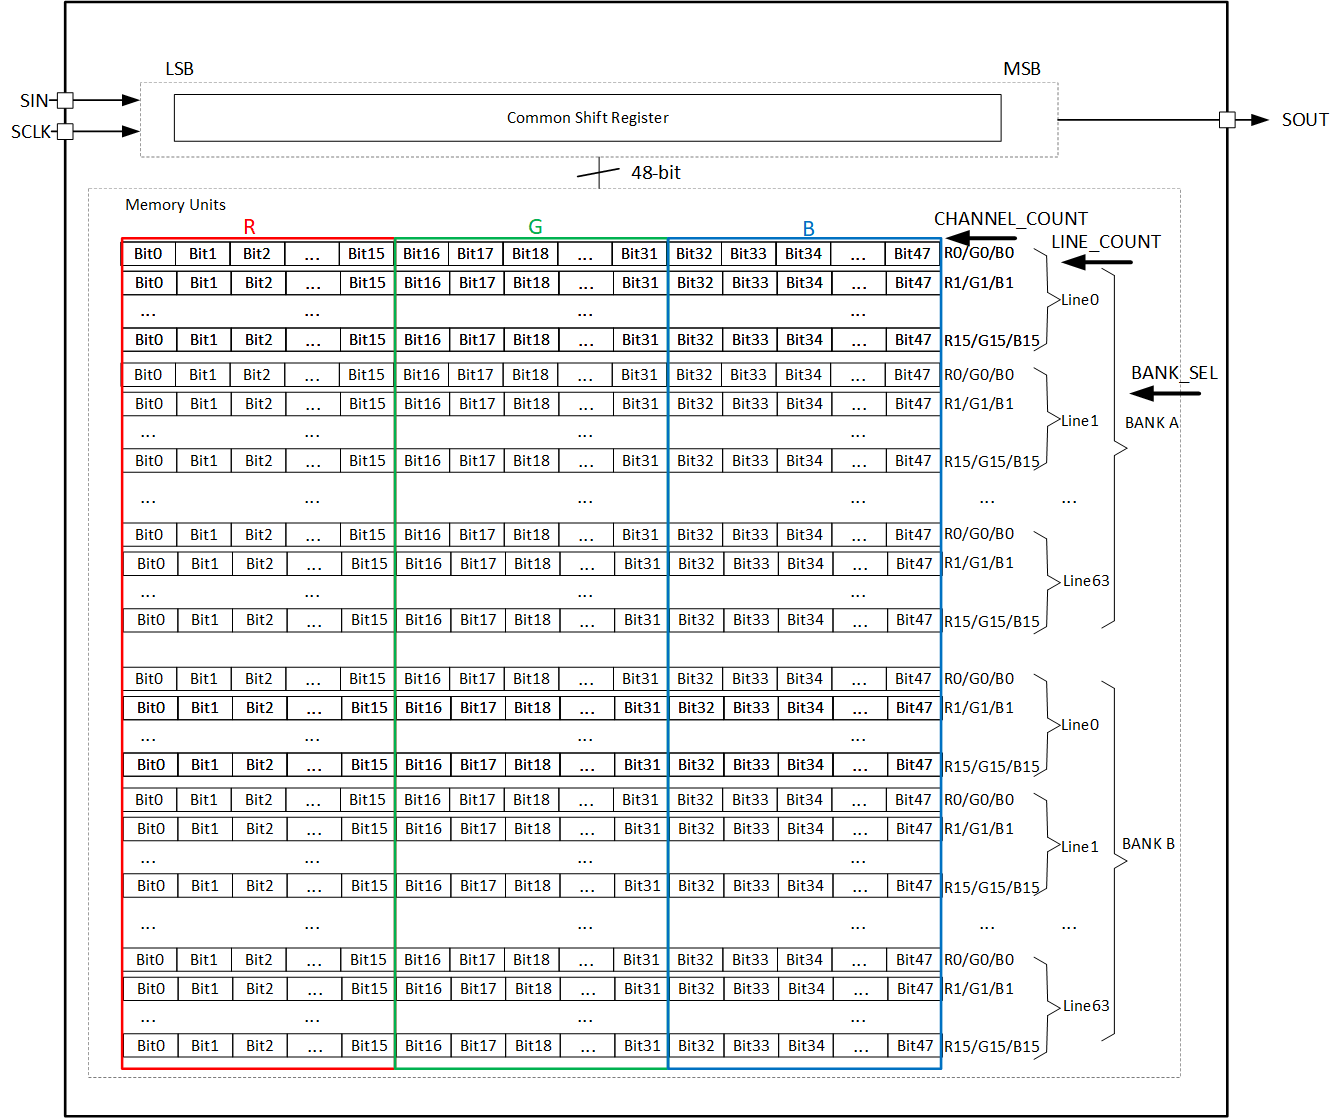Click the Bit0 cell in the first memory row
1340x1118 pixels.
click(x=148, y=253)
